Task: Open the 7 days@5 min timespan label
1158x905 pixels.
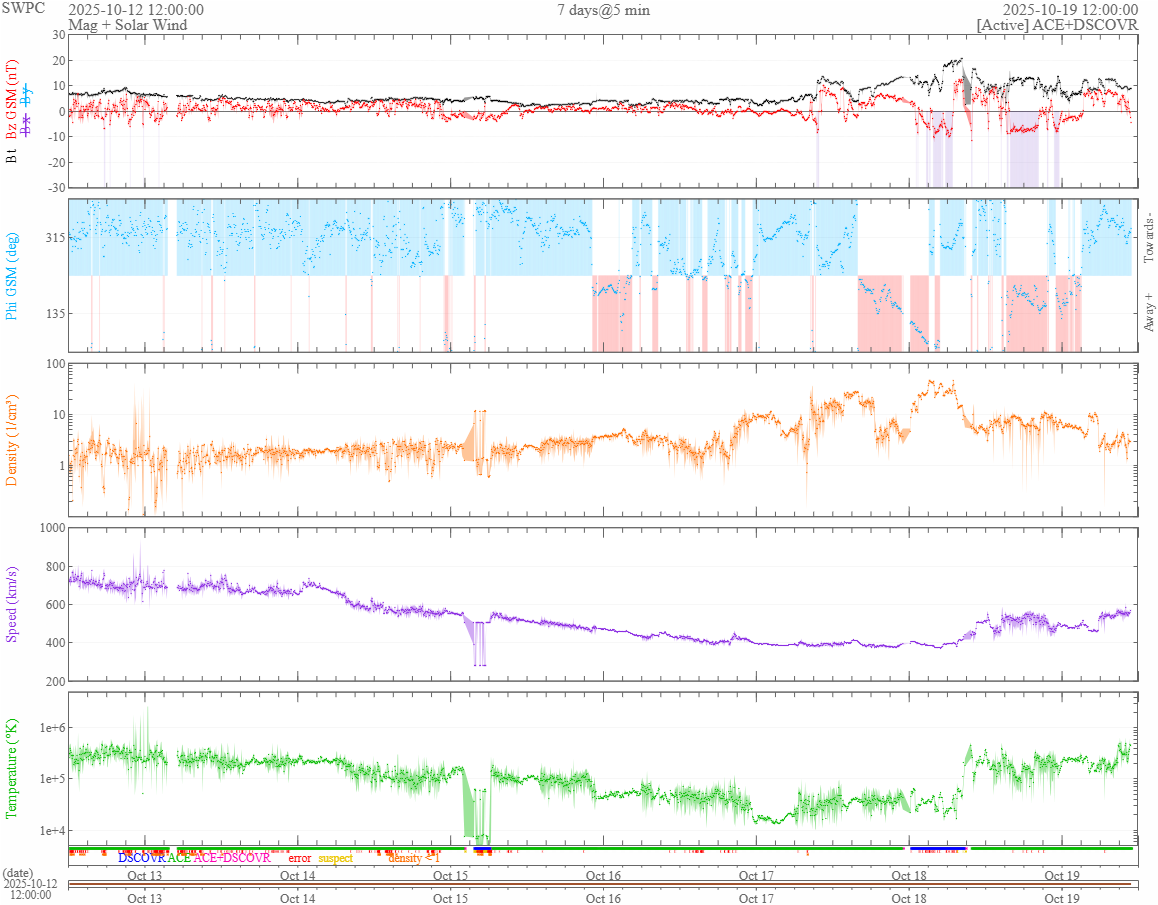Action: 603,10
